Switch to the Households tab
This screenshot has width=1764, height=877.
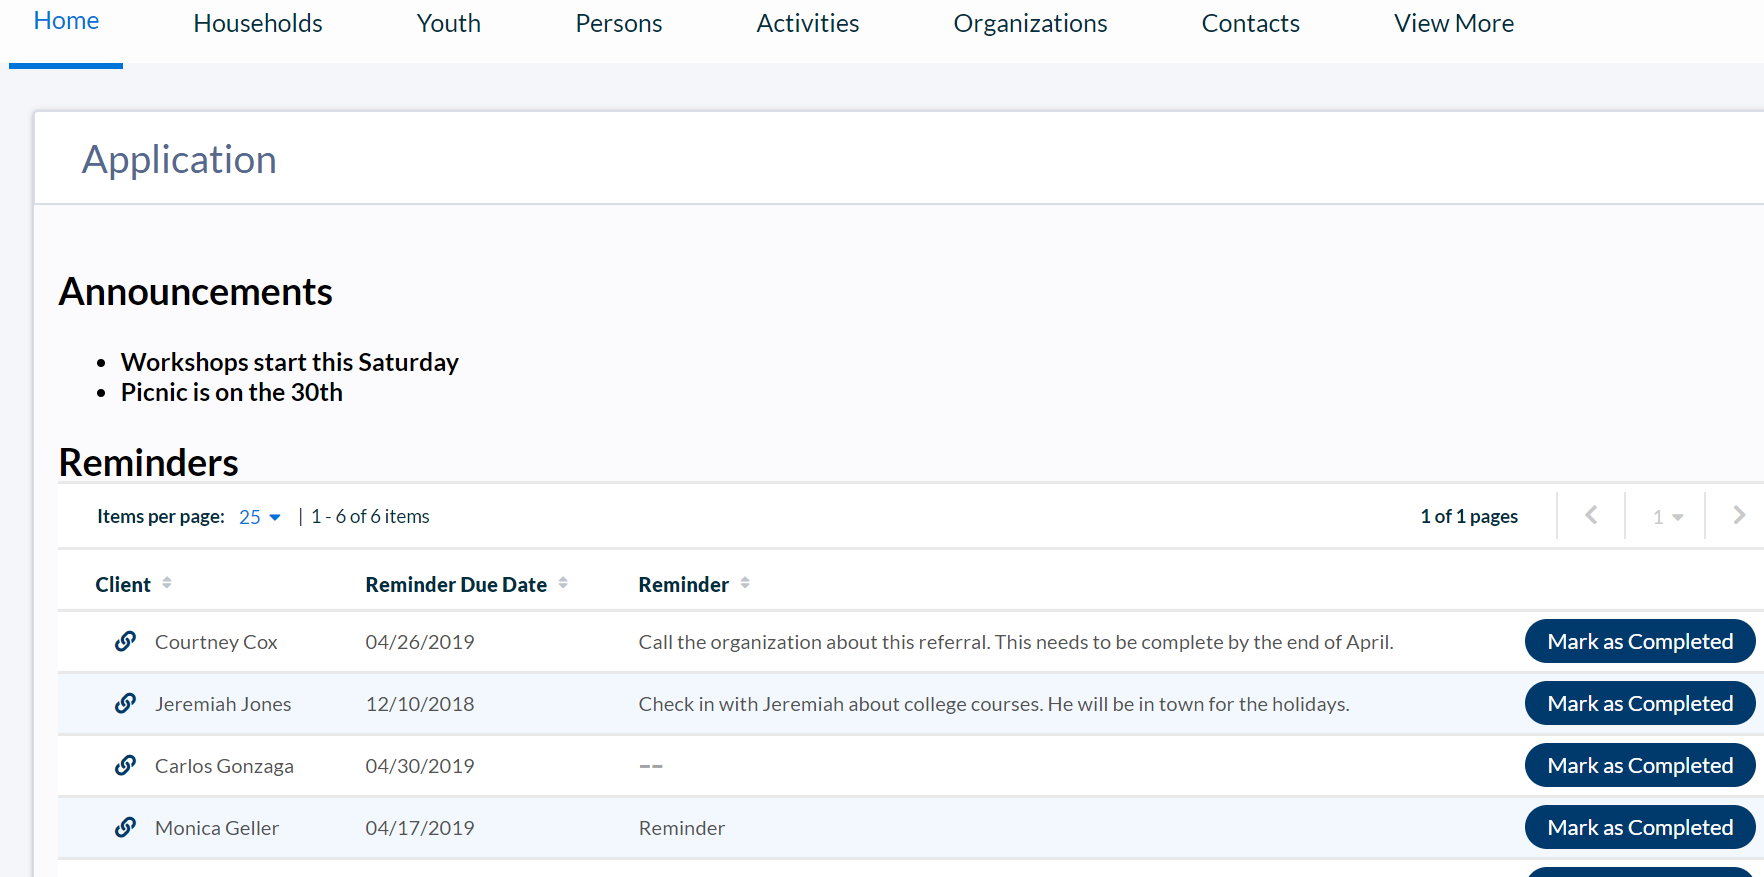tap(258, 23)
